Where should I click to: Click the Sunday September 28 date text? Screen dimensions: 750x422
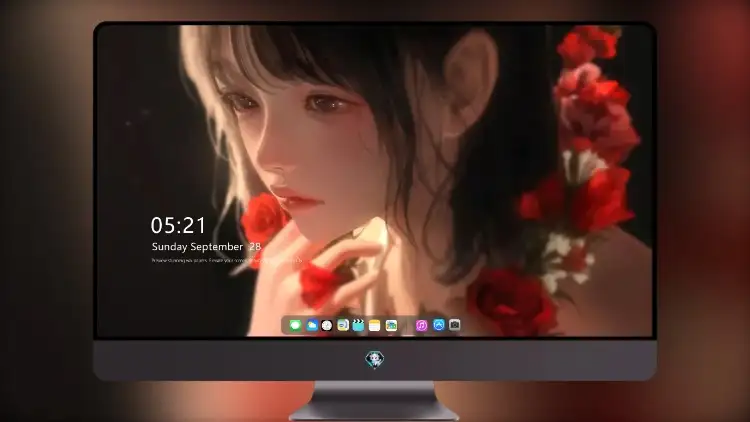click(206, 247)
